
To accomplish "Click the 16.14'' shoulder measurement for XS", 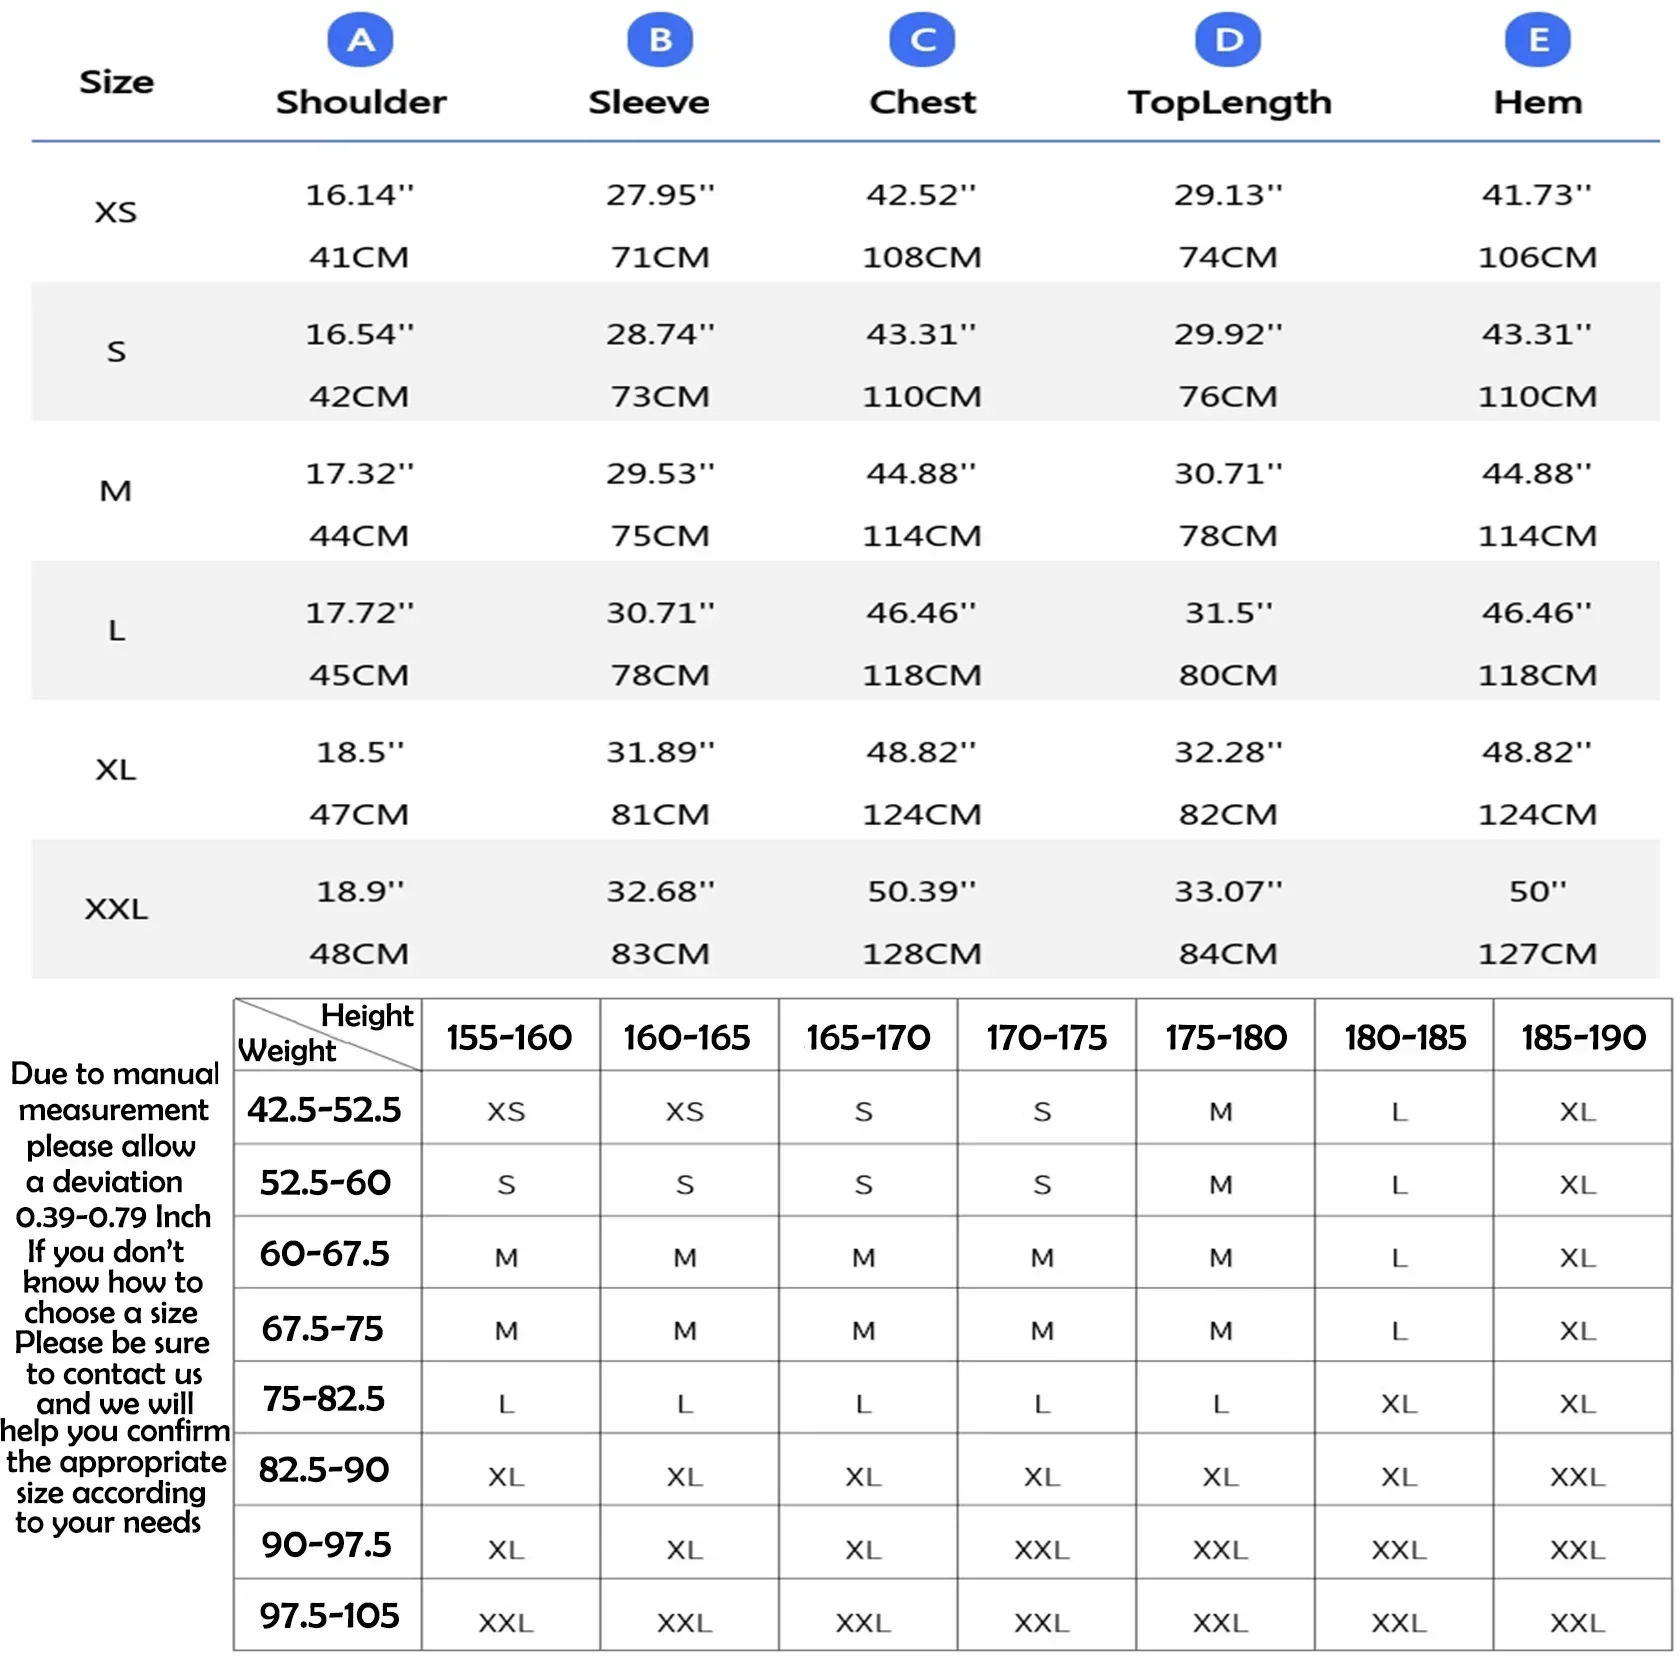I will [359, 195].
